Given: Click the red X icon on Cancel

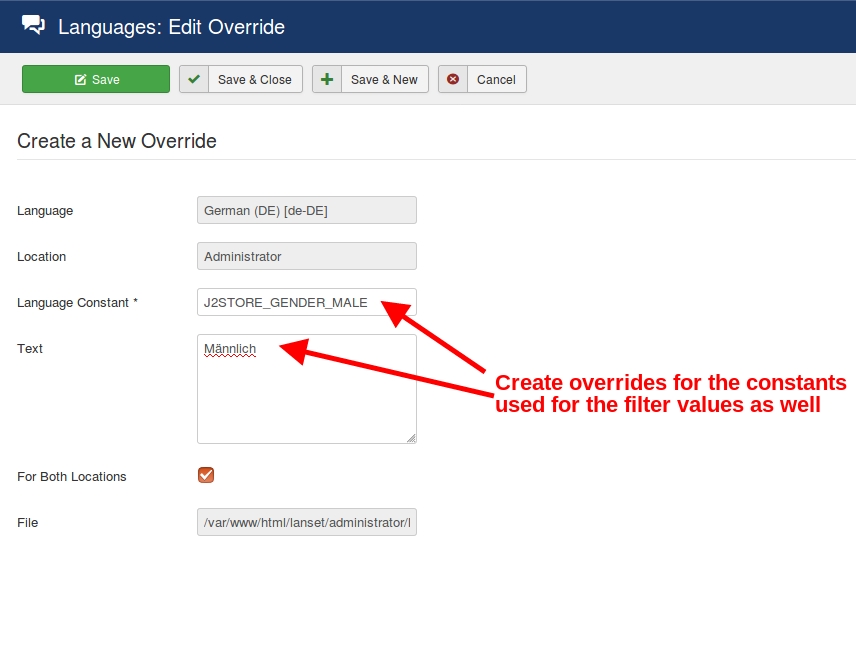Looking at the screenshot, I should [x=453, y=80].
